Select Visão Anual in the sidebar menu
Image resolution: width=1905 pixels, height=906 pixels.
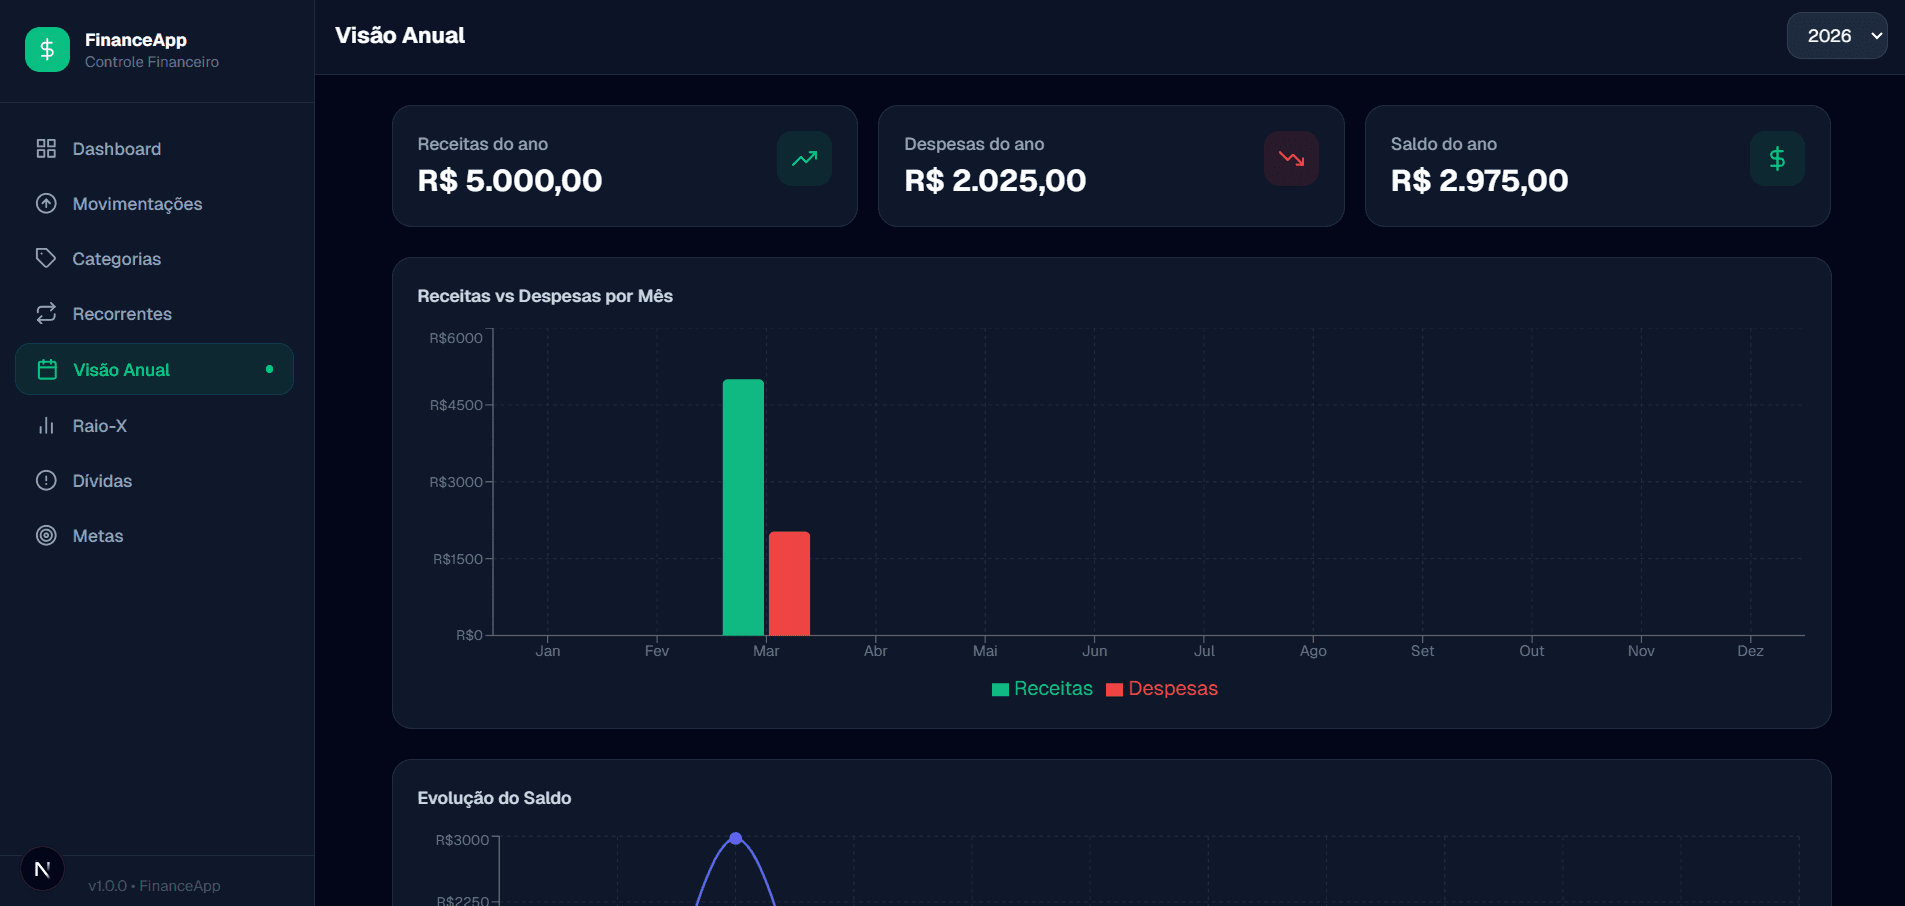[x=122, y=369]
